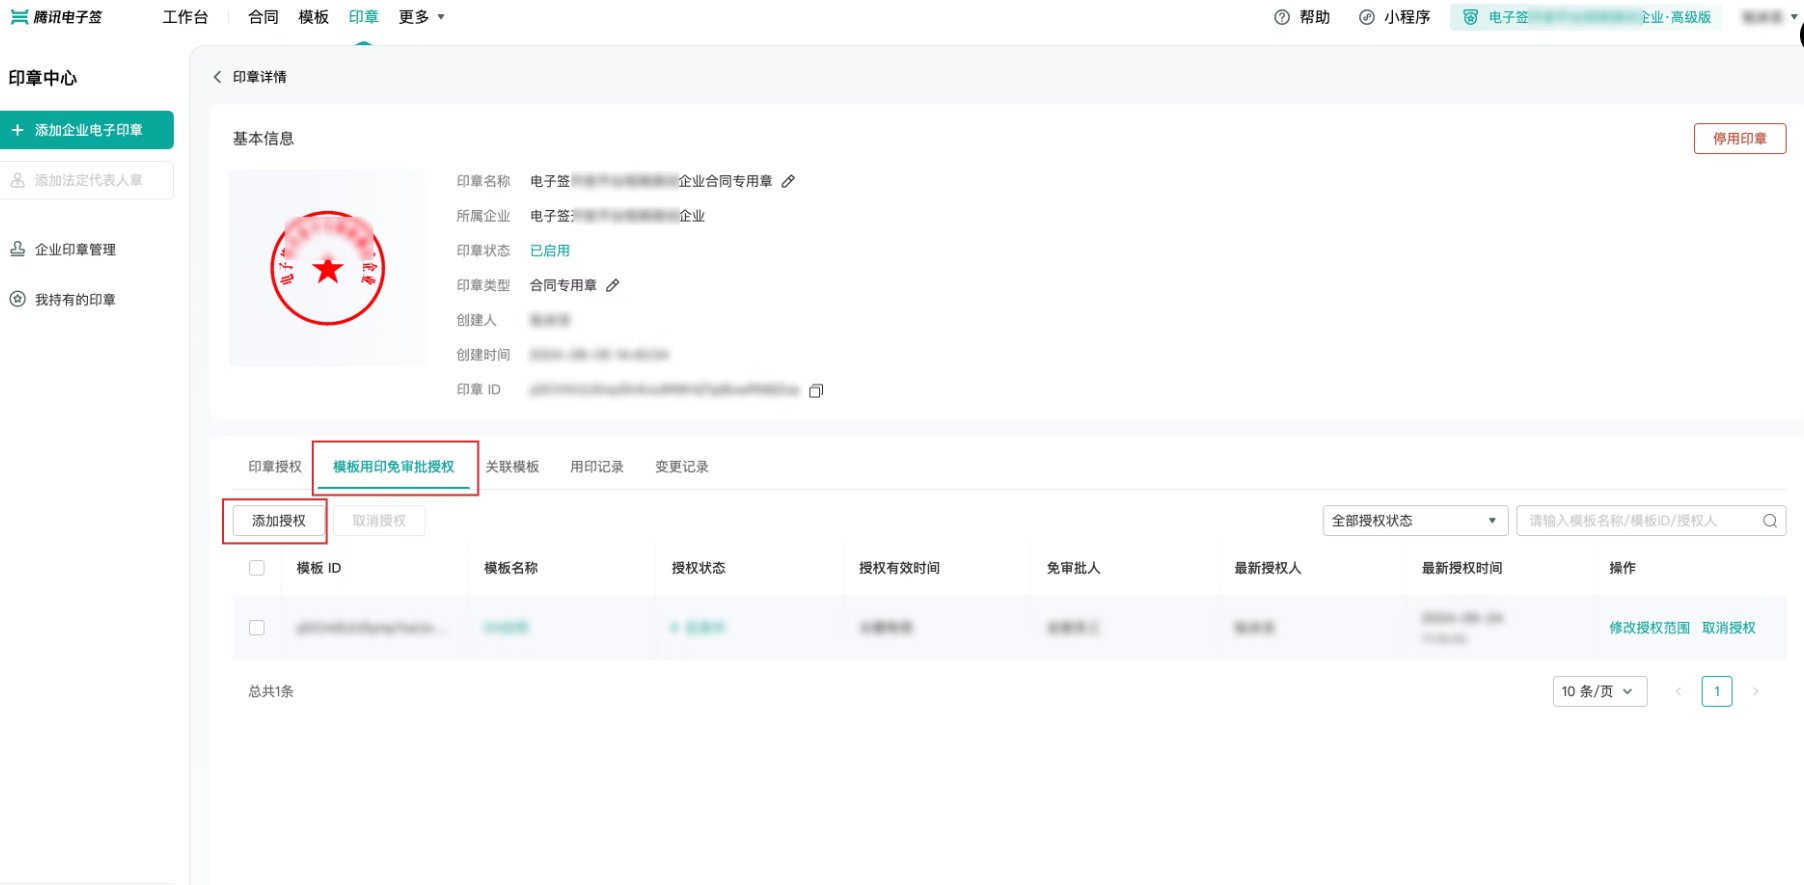Go to next page arrow
Viewport: 1804px width, 885px height.
pyautogui.click(x=1755, y=691)
